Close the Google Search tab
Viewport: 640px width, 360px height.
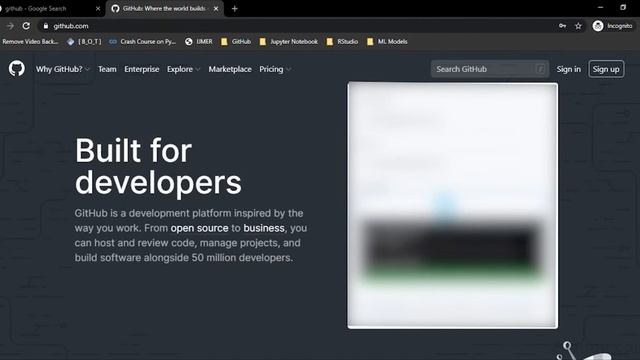click(x=98, y=9)
